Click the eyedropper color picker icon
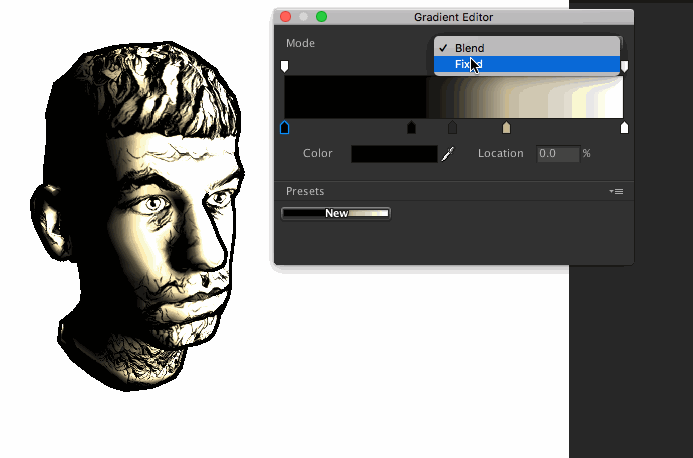693x458 pixels. click(448, 154)
